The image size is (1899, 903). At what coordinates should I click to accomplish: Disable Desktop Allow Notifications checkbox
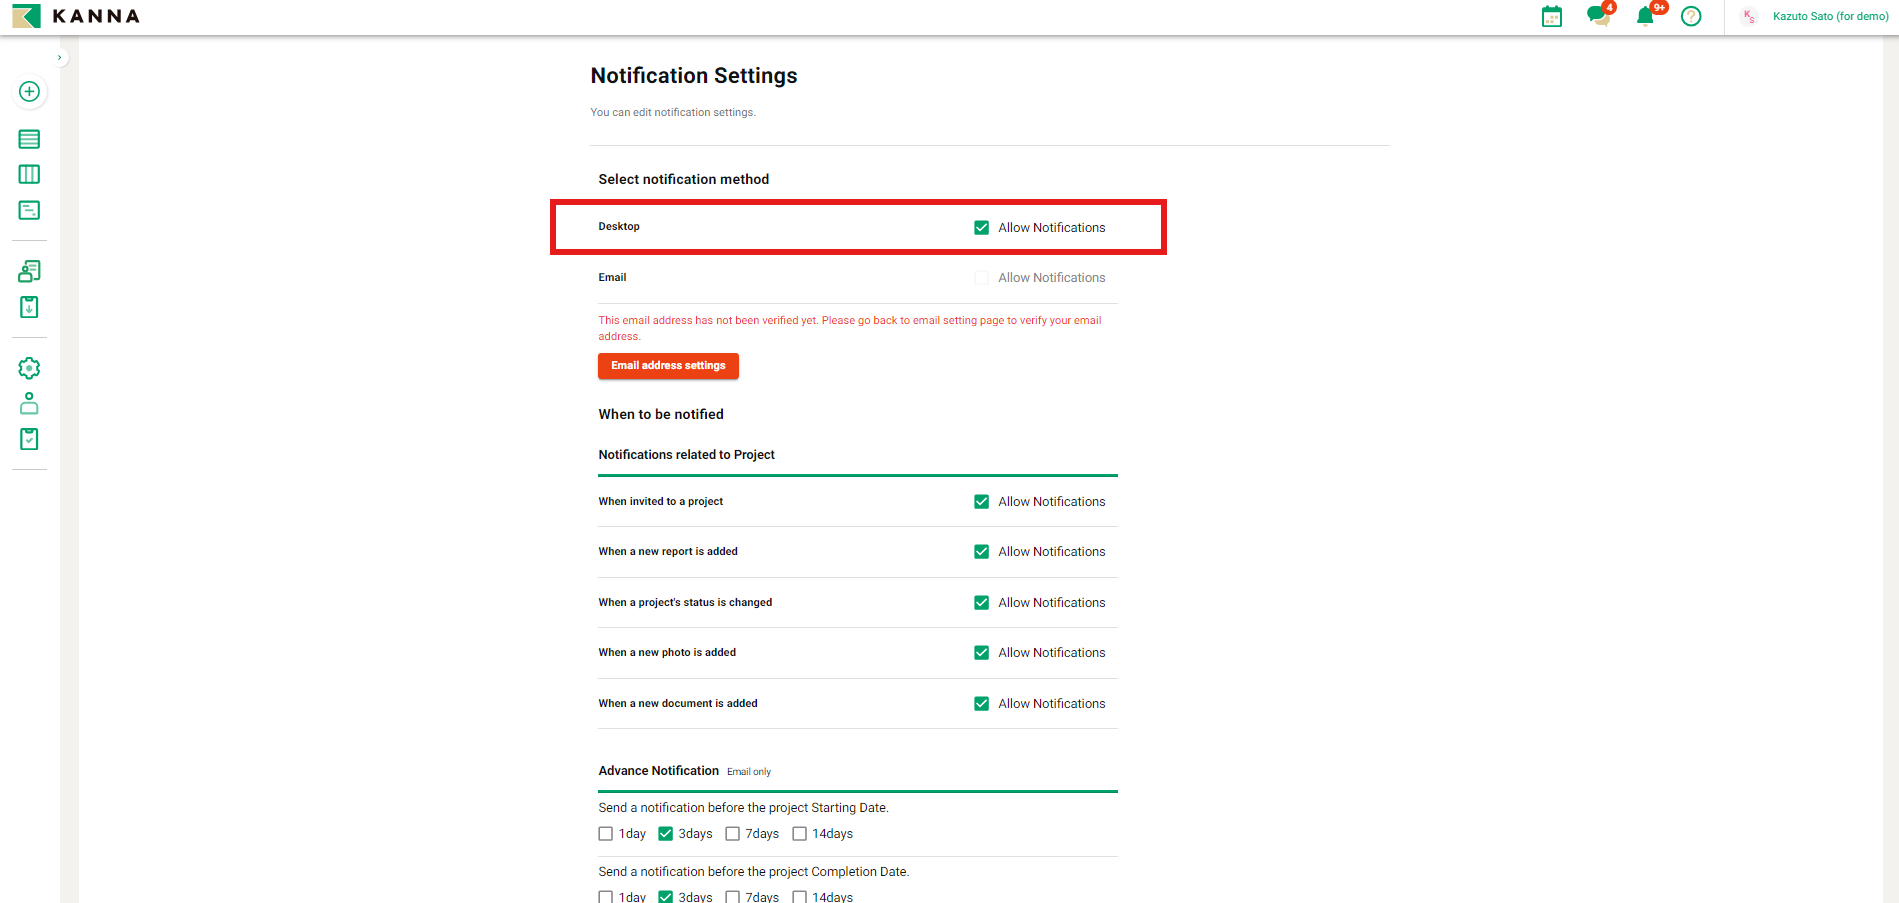981,228
